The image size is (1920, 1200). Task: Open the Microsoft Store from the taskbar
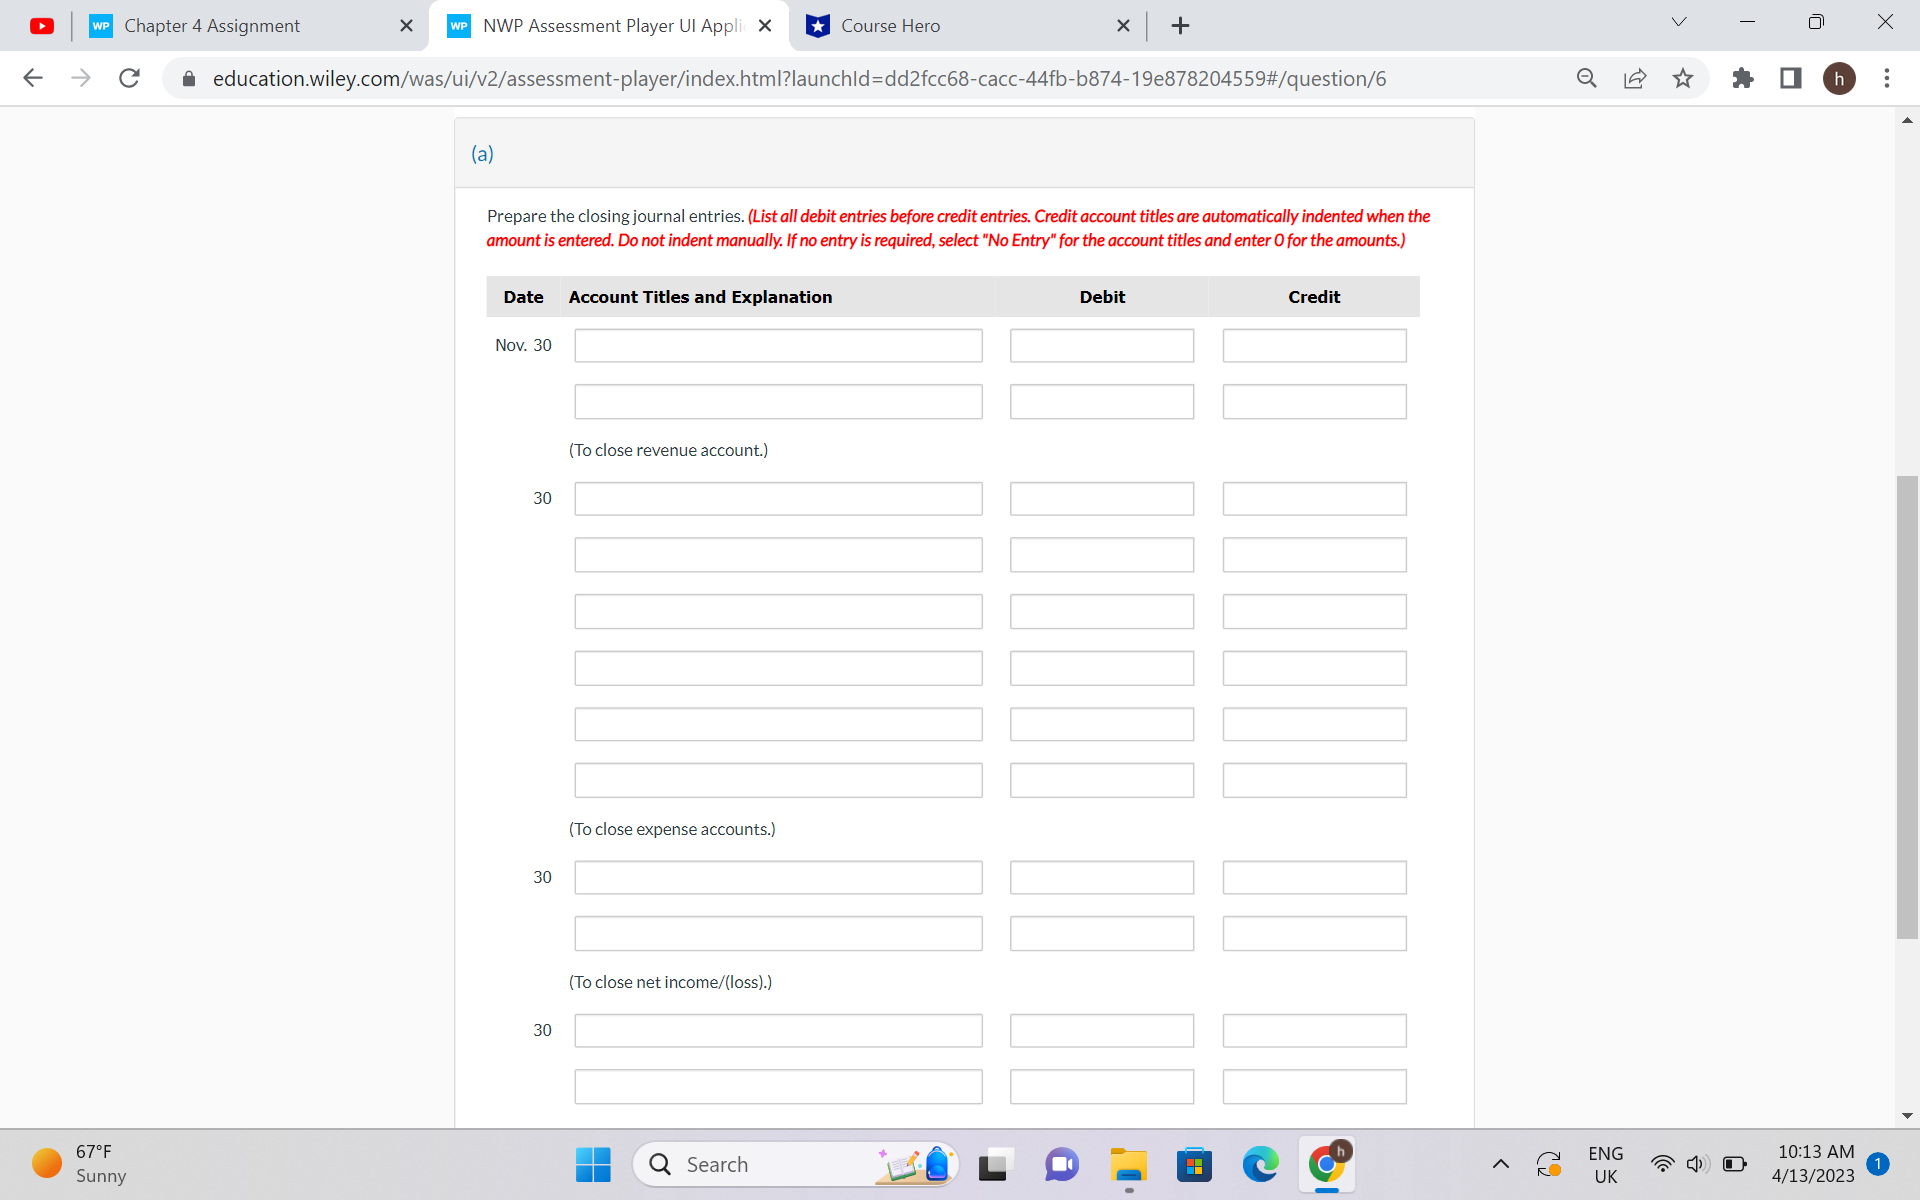pyautogui.click(x=1194, y=1164)
